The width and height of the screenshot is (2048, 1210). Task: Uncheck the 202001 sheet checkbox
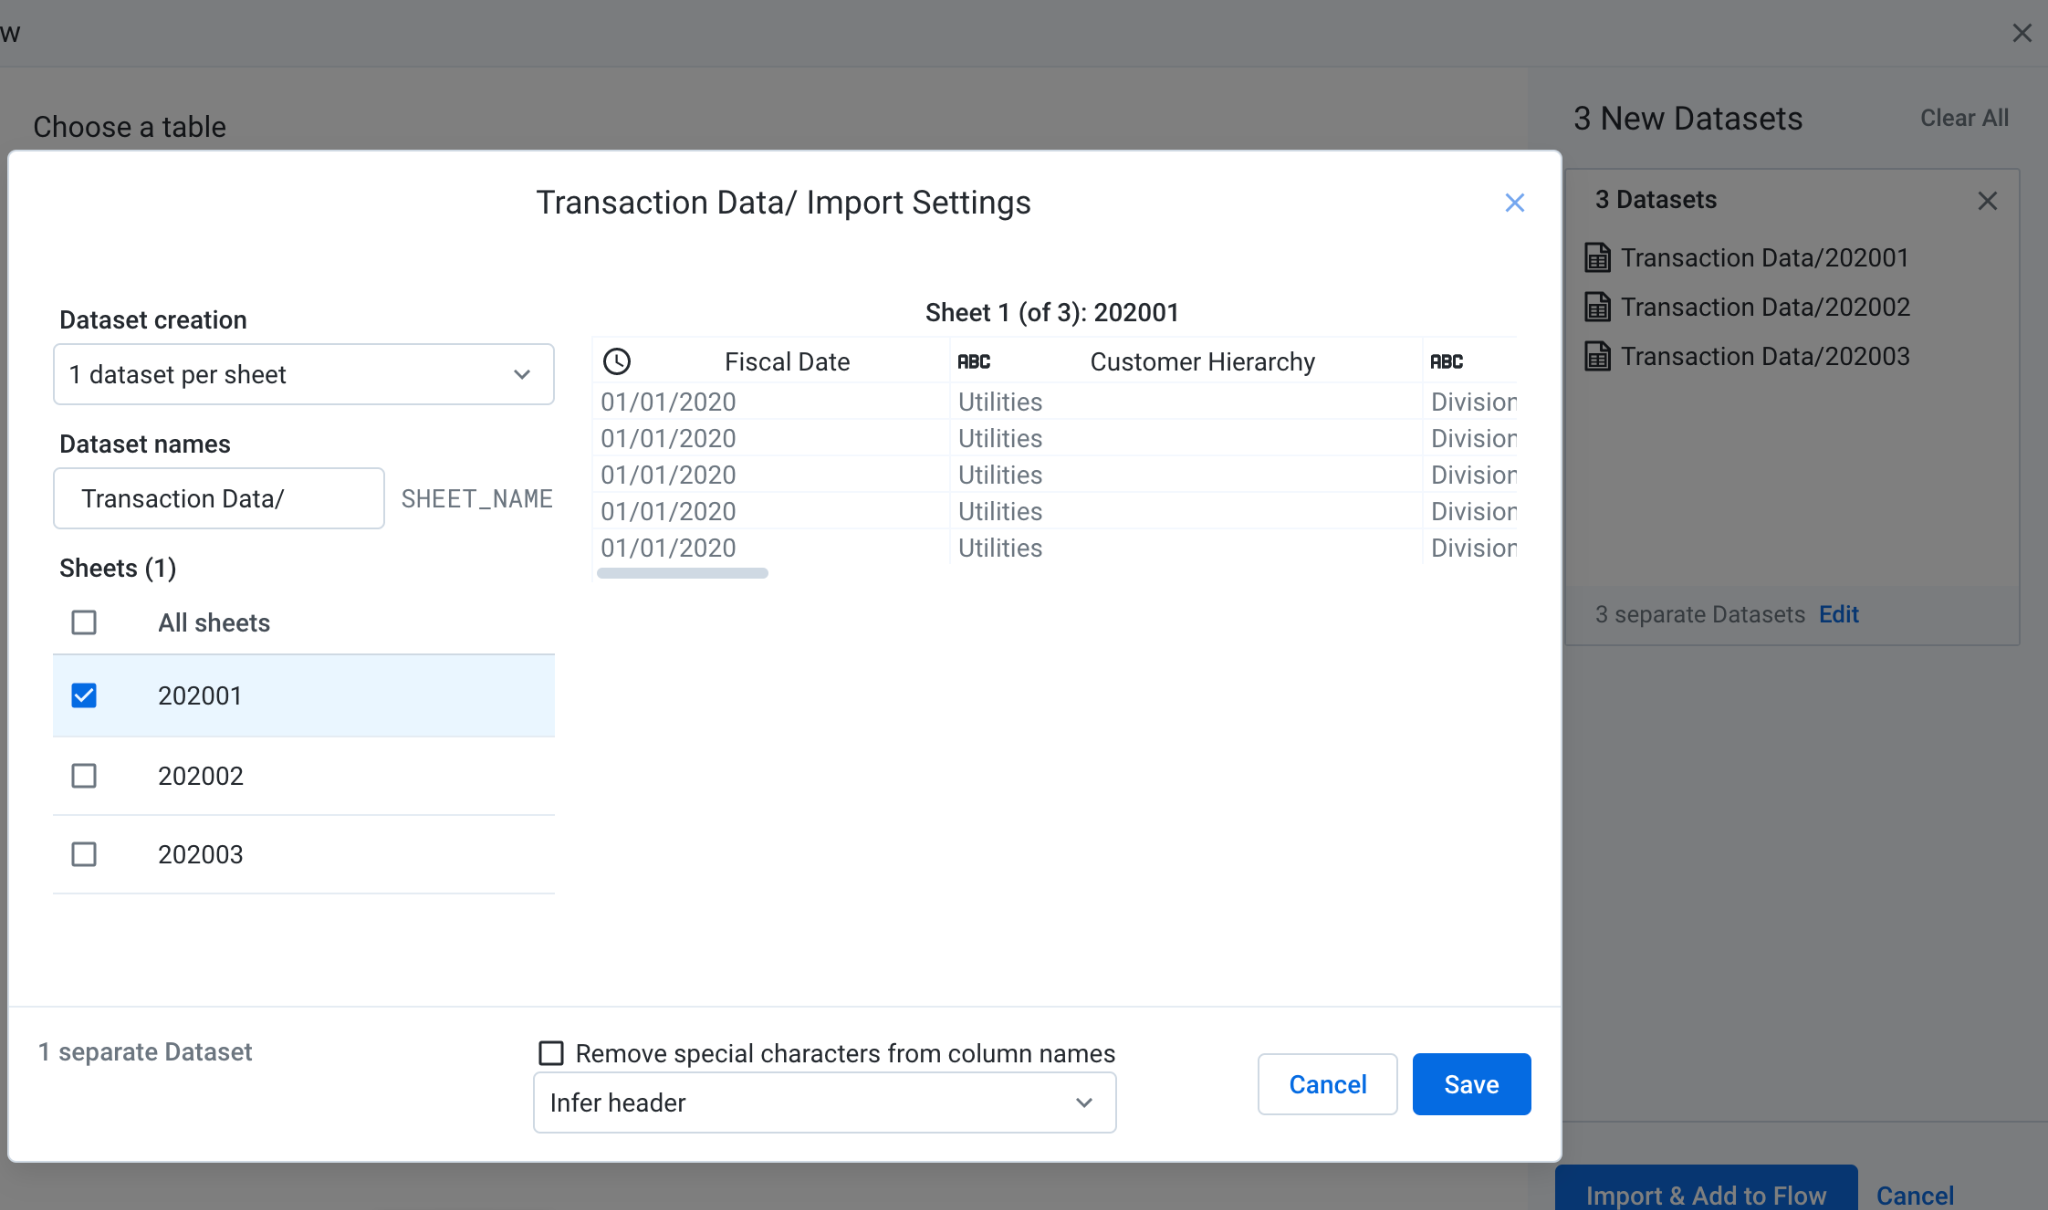(x=84, y=695)
